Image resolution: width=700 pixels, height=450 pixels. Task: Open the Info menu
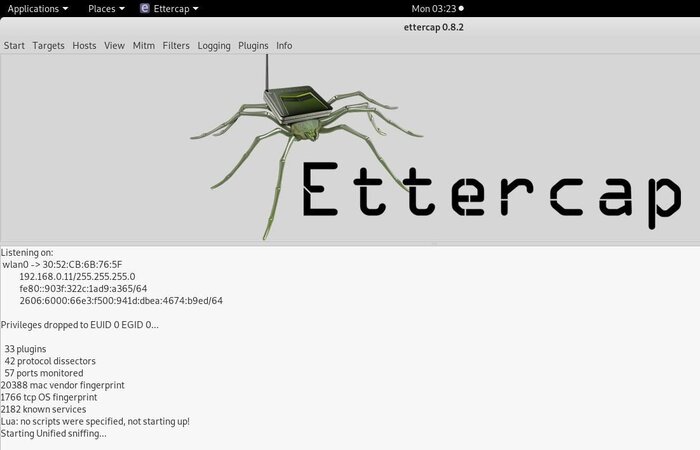point(284,46)
